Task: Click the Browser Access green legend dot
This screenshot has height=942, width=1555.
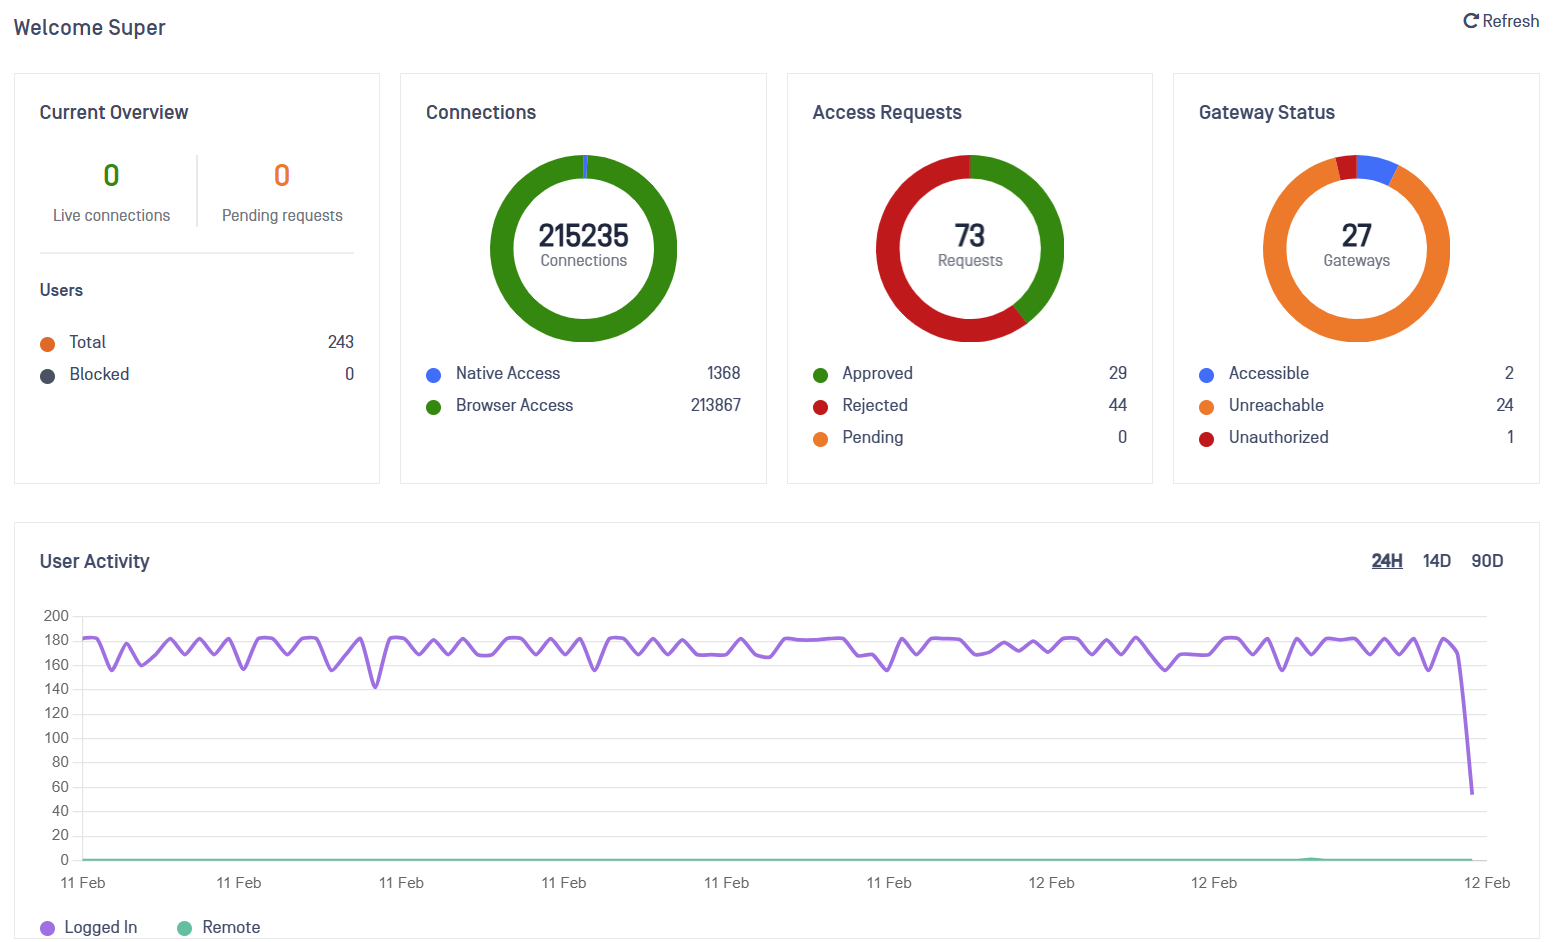Action: click(x=434, y=407)
